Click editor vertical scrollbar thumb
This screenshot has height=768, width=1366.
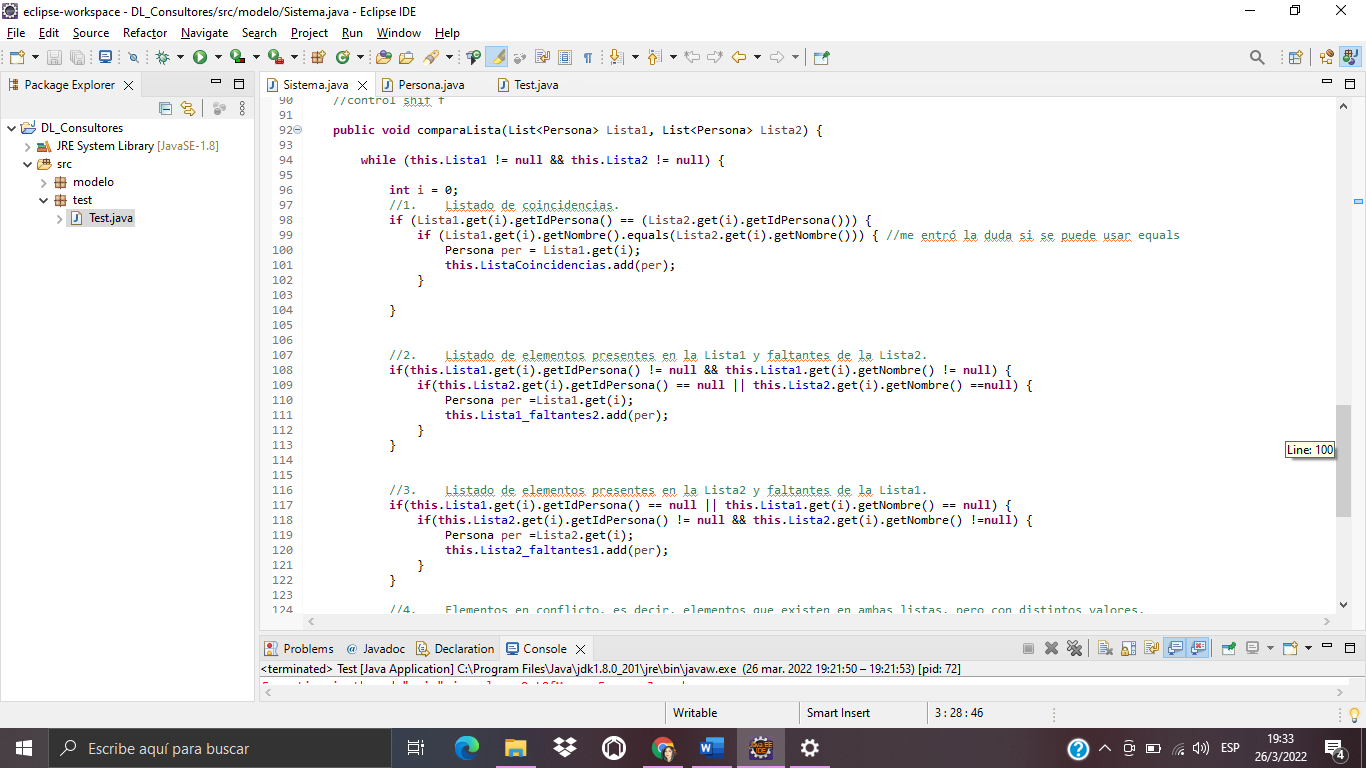(x=1343, y=460)
